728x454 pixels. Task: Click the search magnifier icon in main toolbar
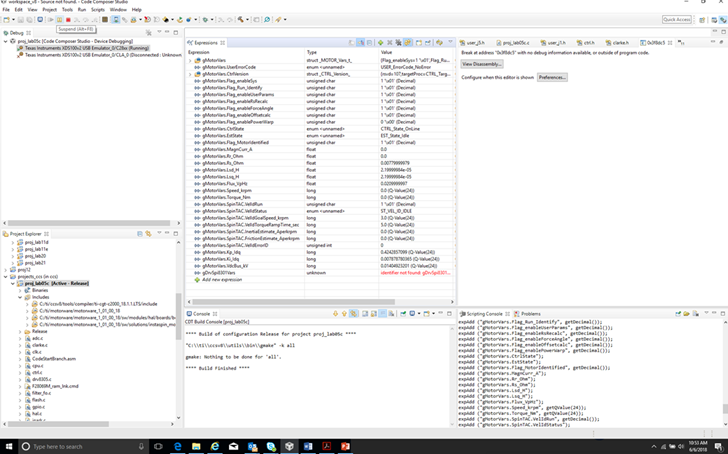click(x=267, y=19)
